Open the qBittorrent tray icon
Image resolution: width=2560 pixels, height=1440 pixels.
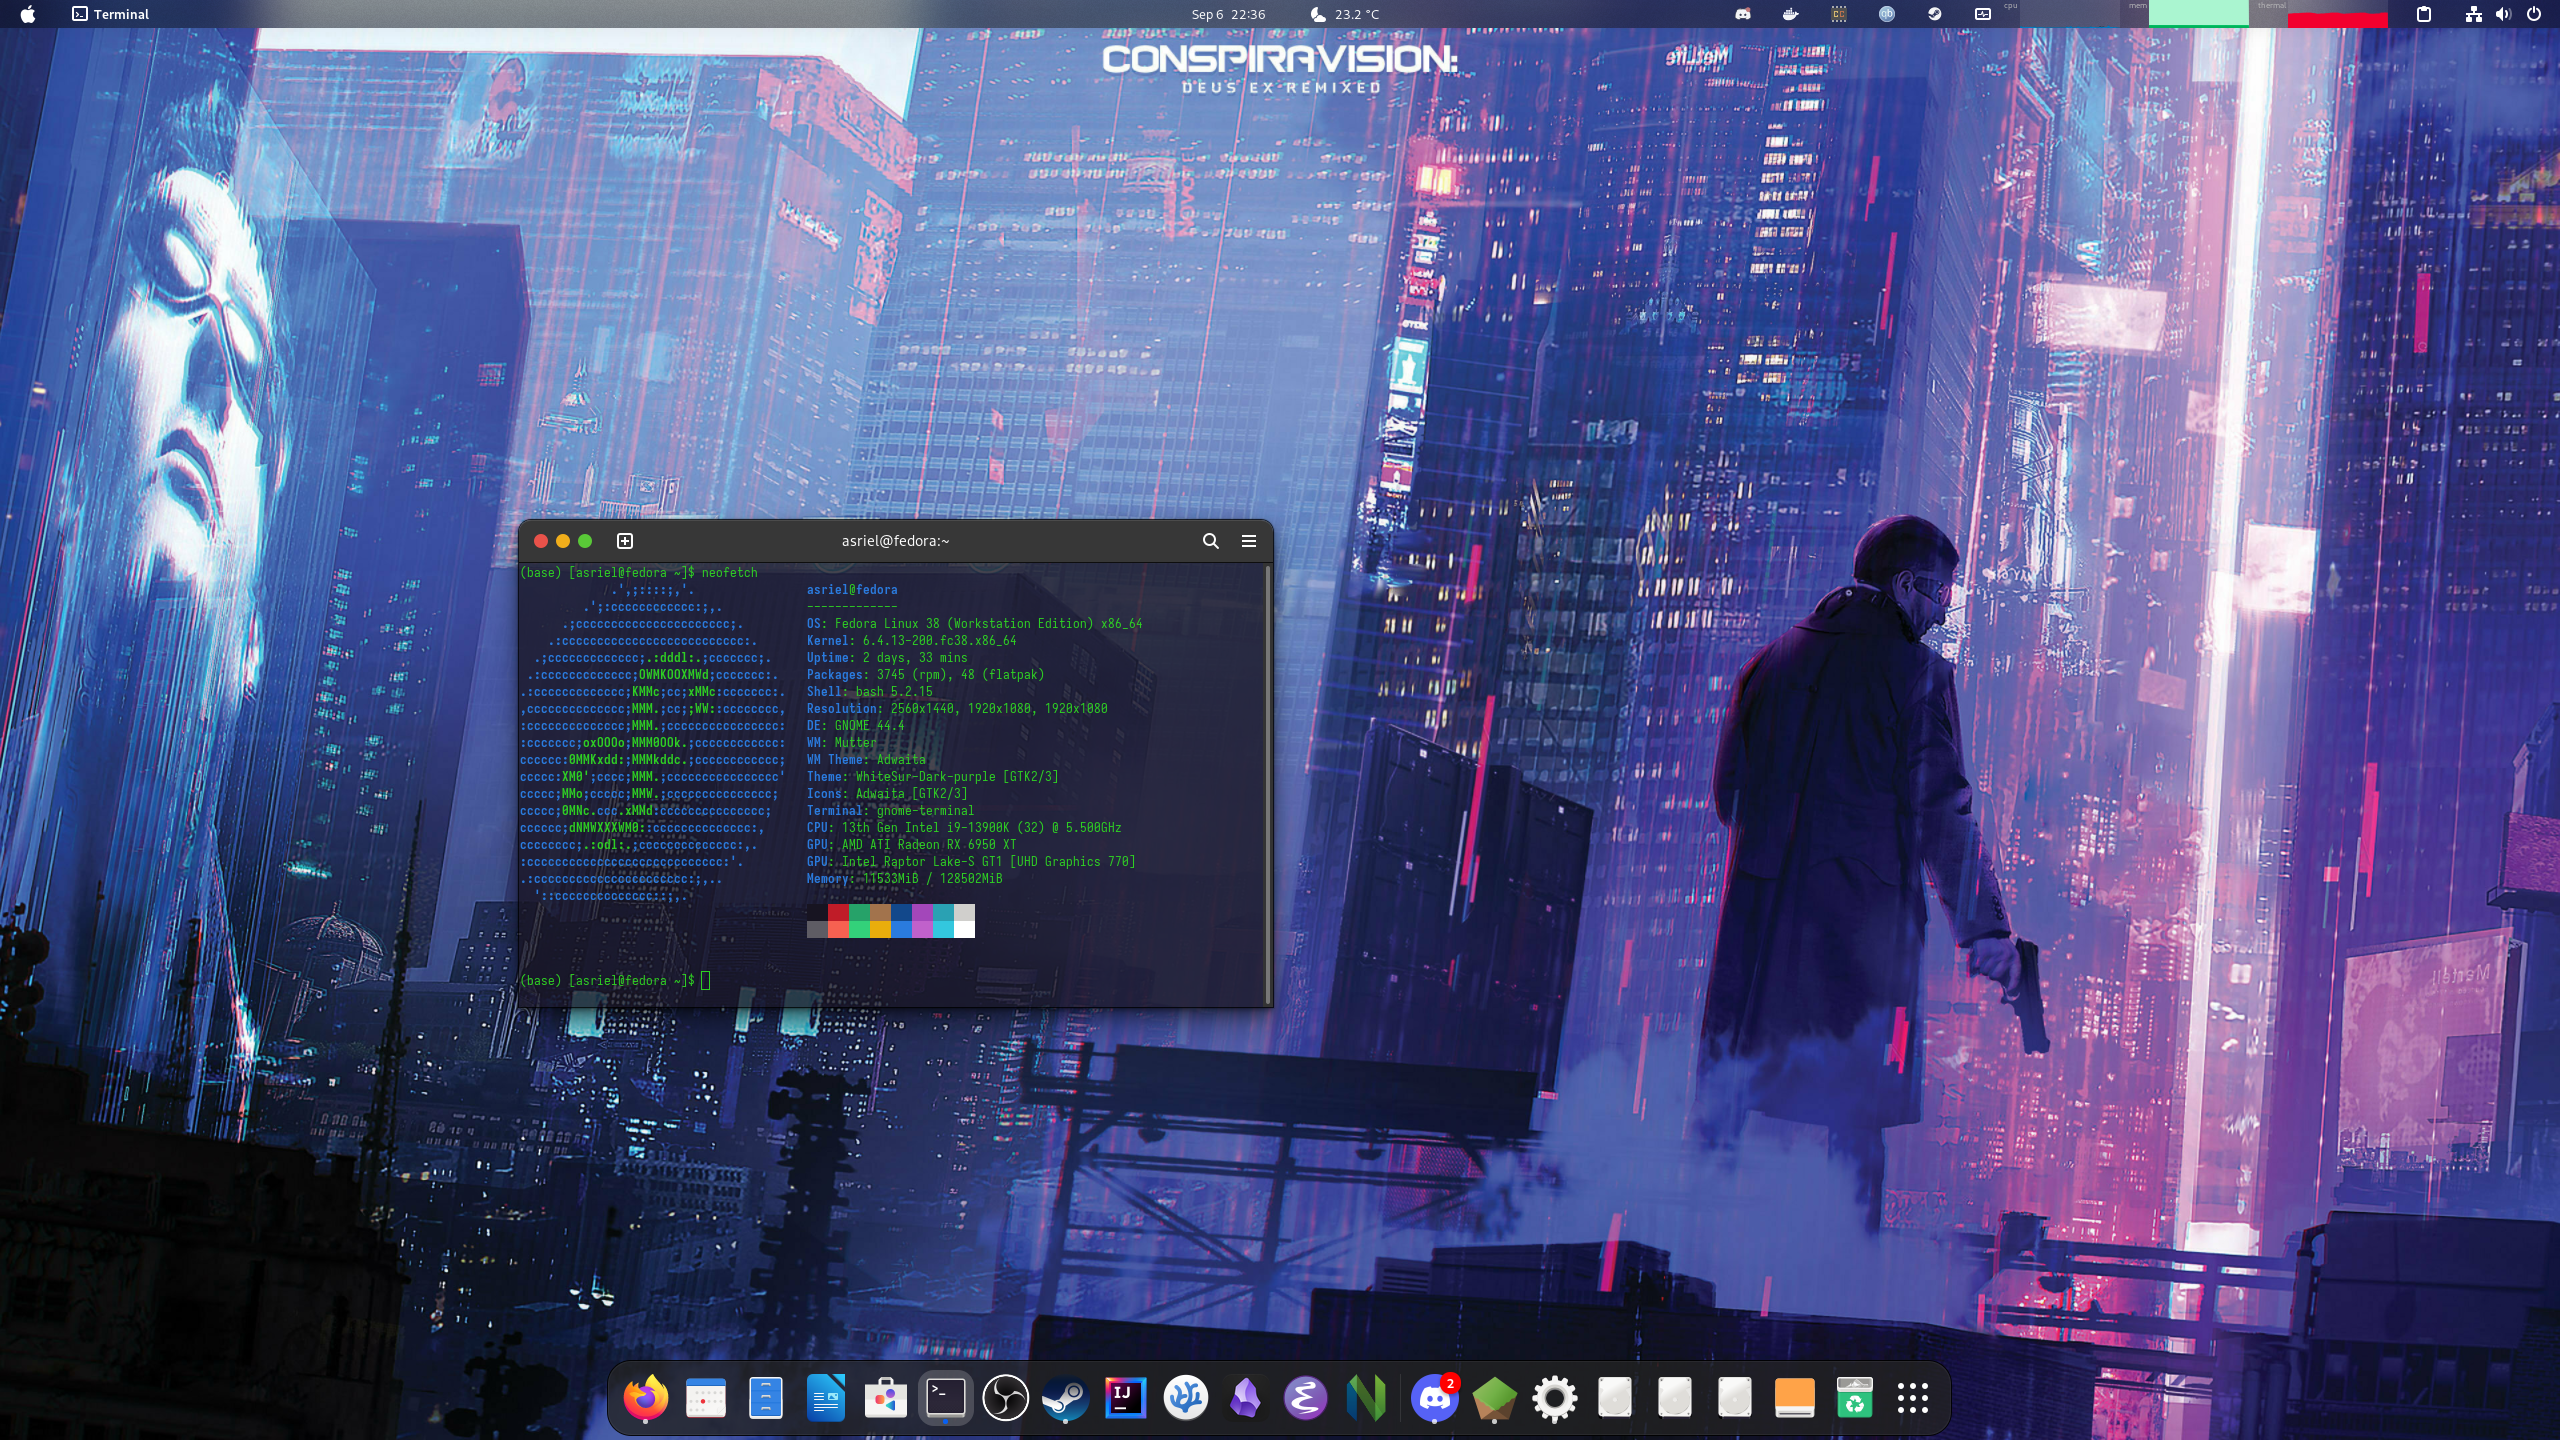pos(1887,14)
